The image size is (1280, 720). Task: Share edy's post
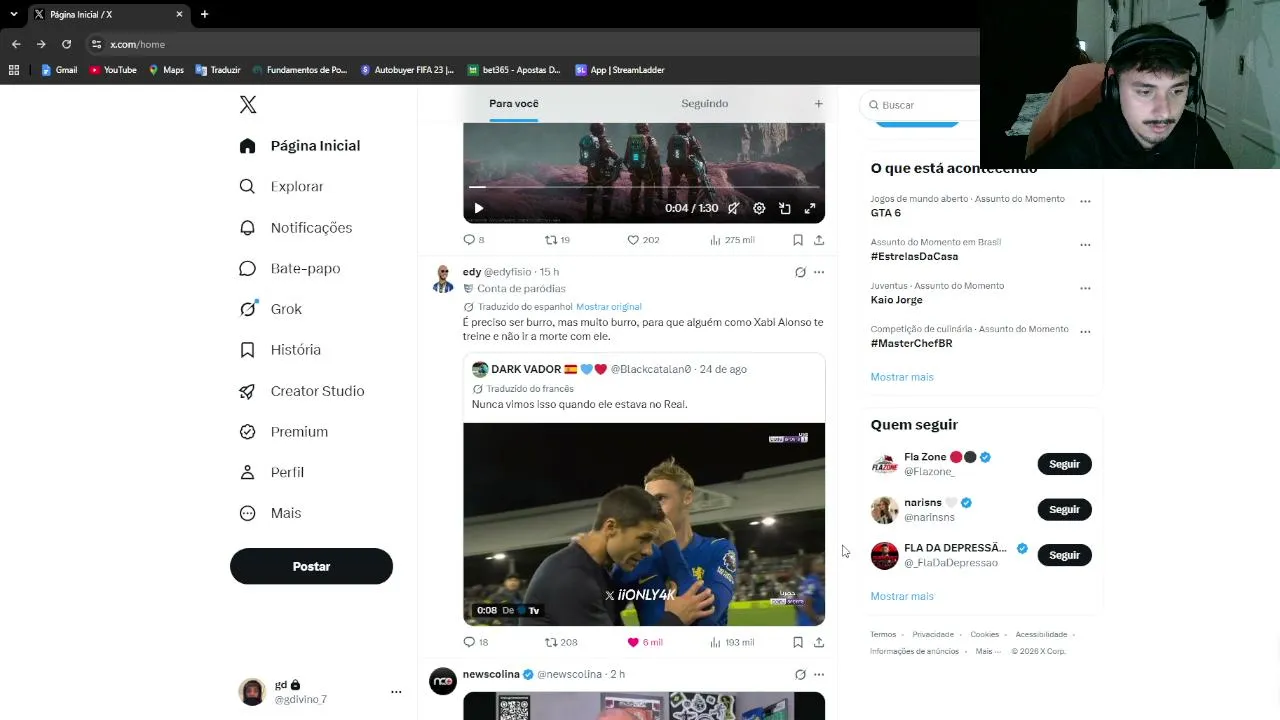(819, 642)
